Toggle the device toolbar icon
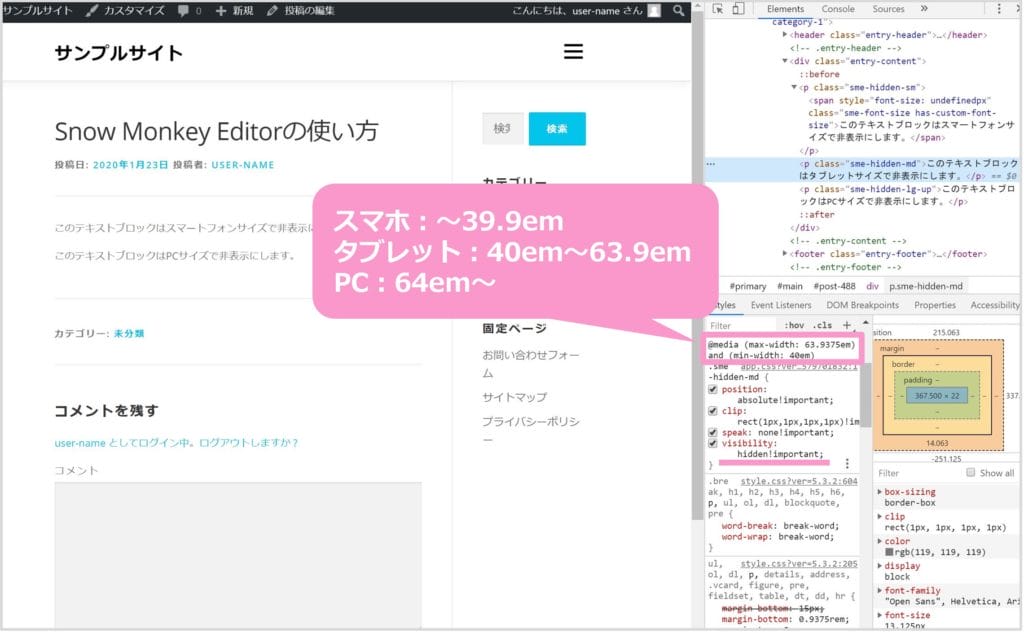This screenshot has height=633, width=1024. pyautogui.click(x=737, y=9)
